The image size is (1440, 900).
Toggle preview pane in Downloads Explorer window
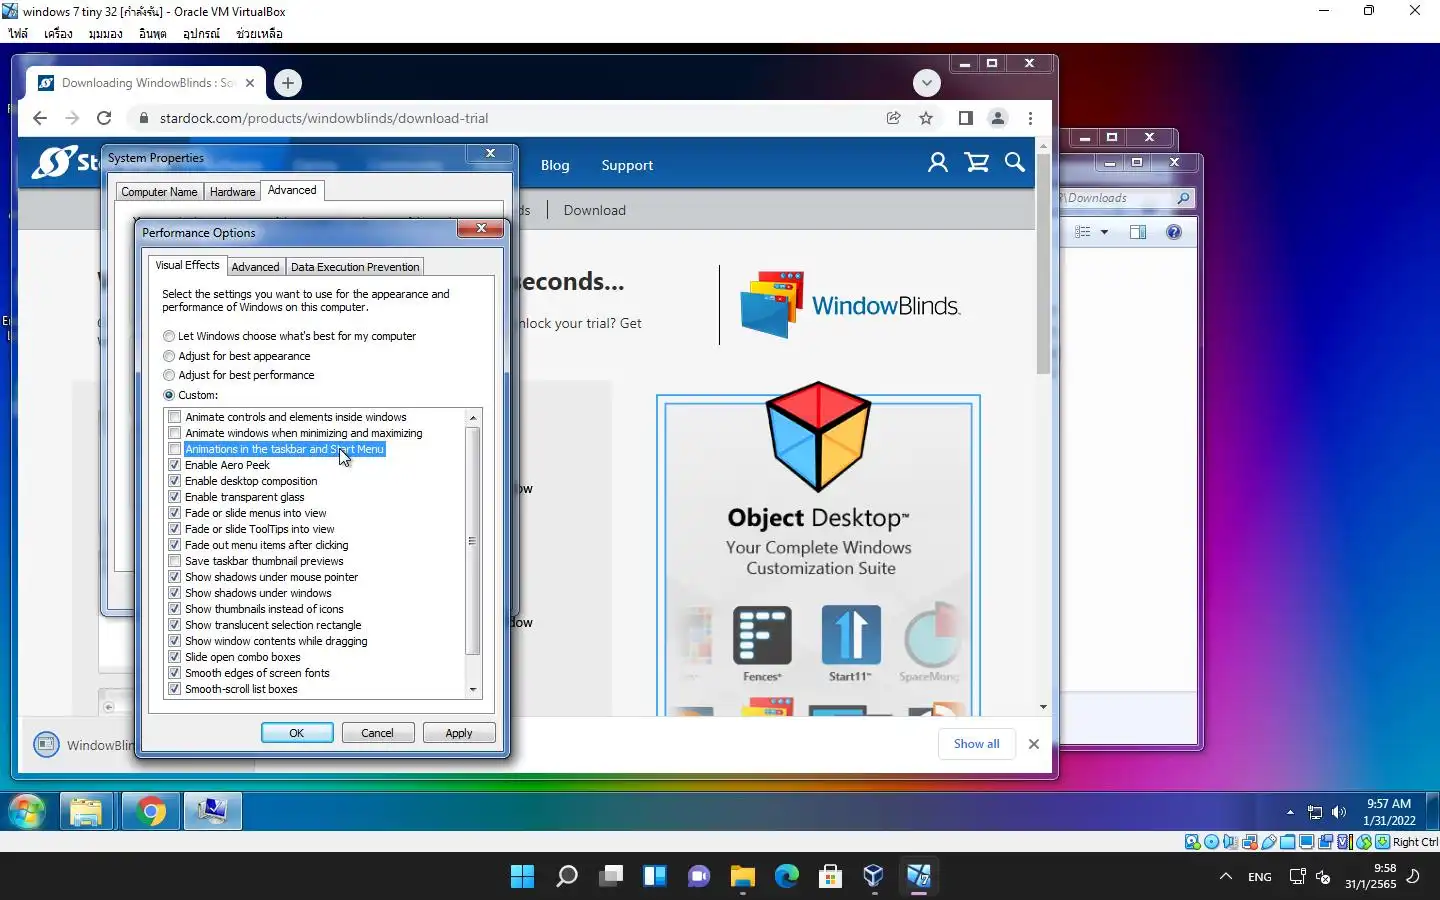coord(1138,232)
